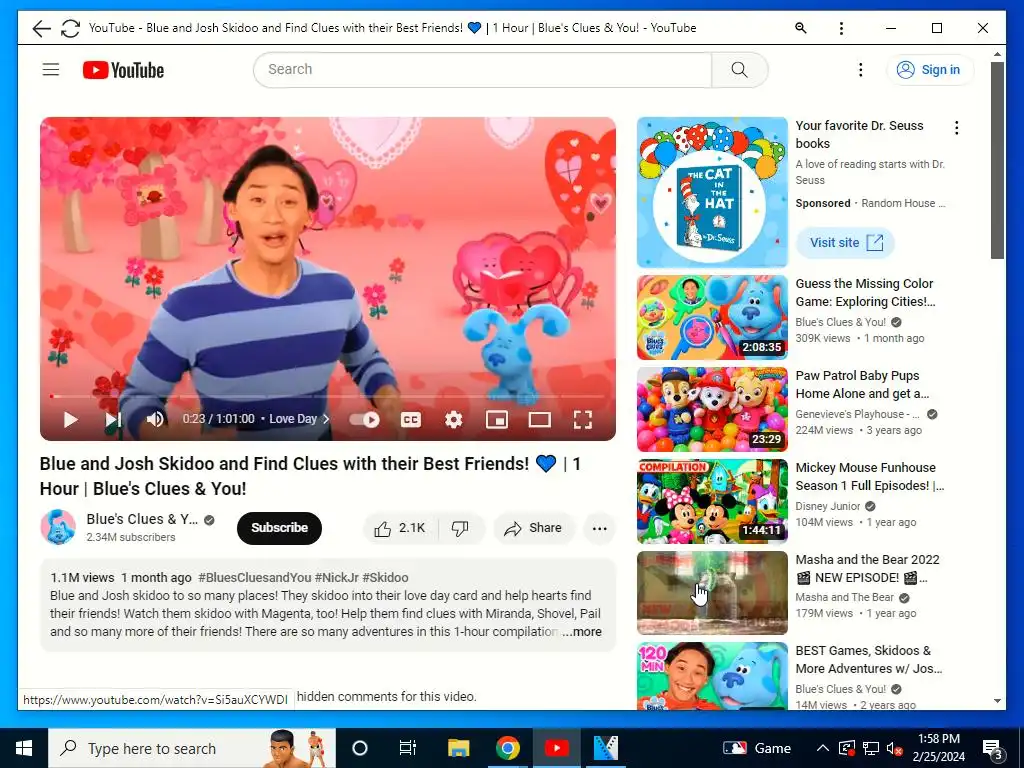Enable miniplayer mode
Screen dimensions: 1024x768
click(497, 419)
